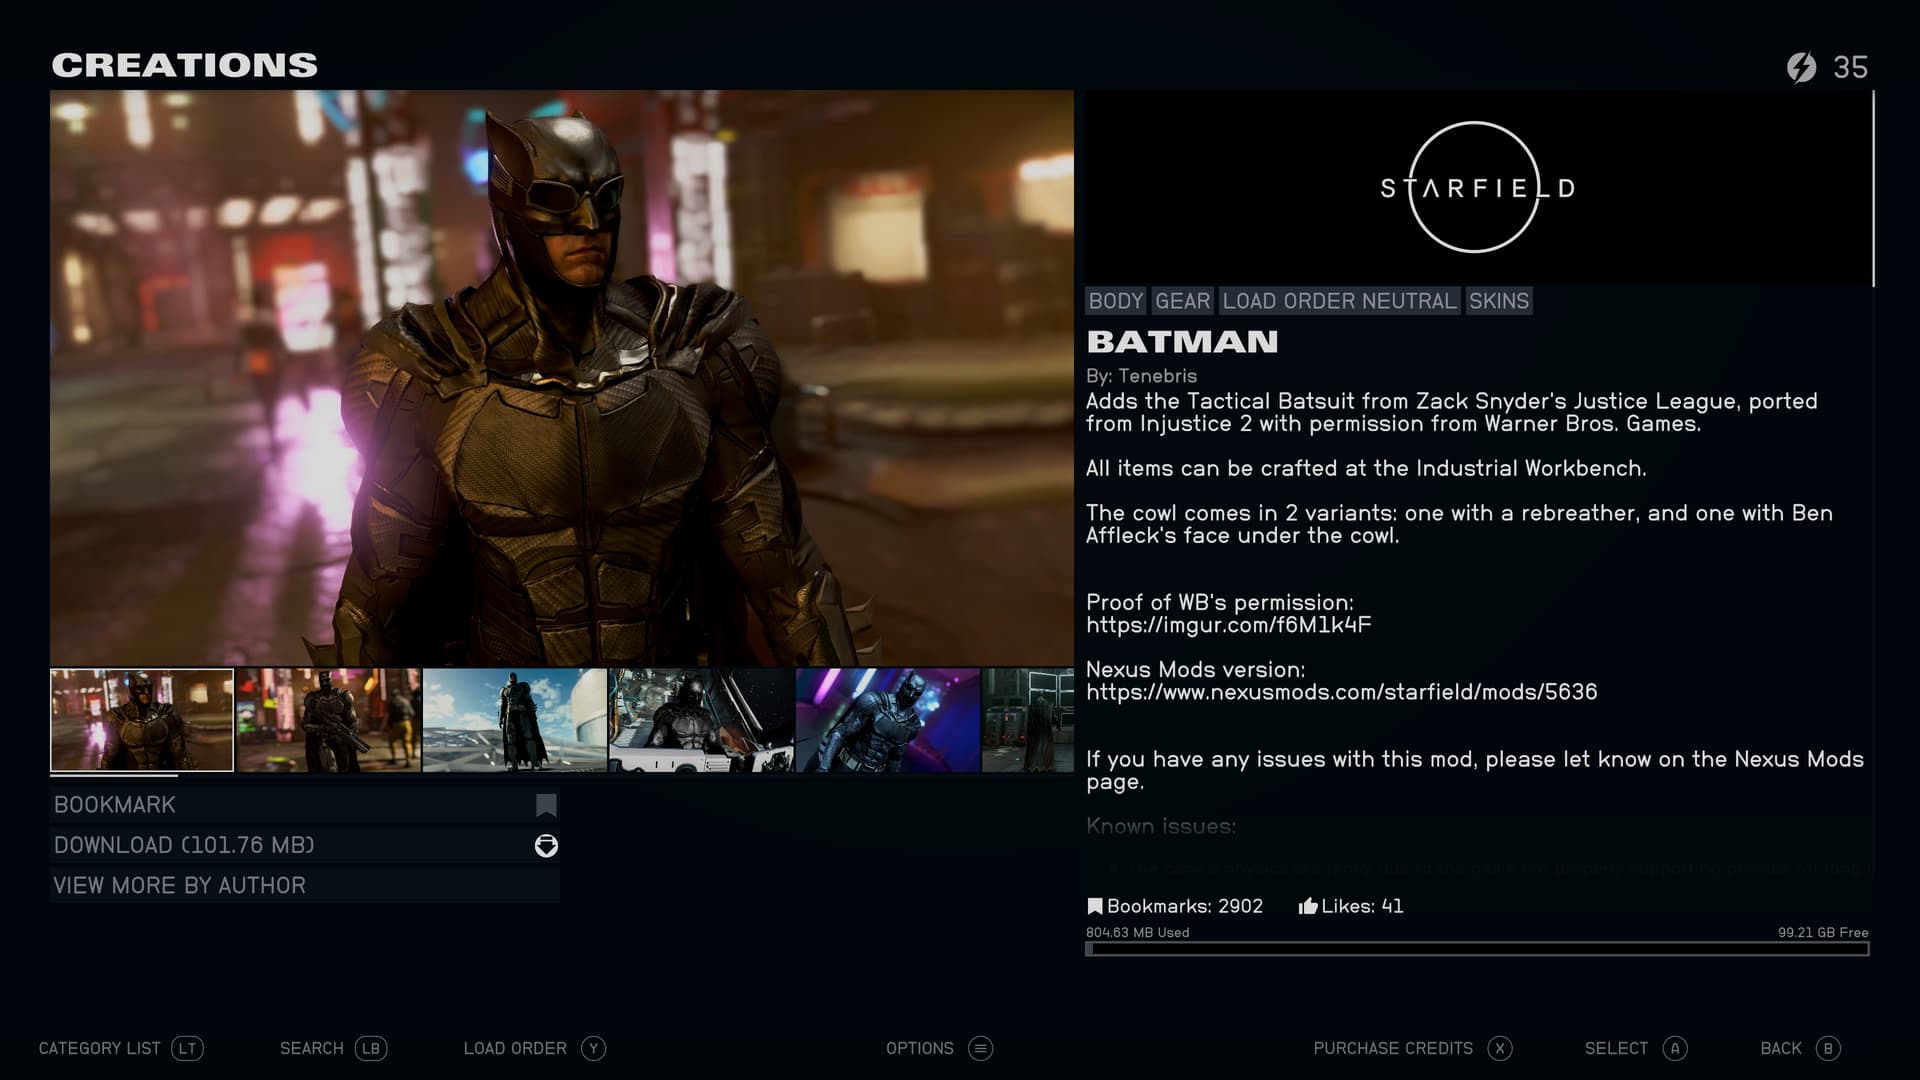Click the large Batman preview image
Screen dimensions: 1920x1080
[562, 378]
